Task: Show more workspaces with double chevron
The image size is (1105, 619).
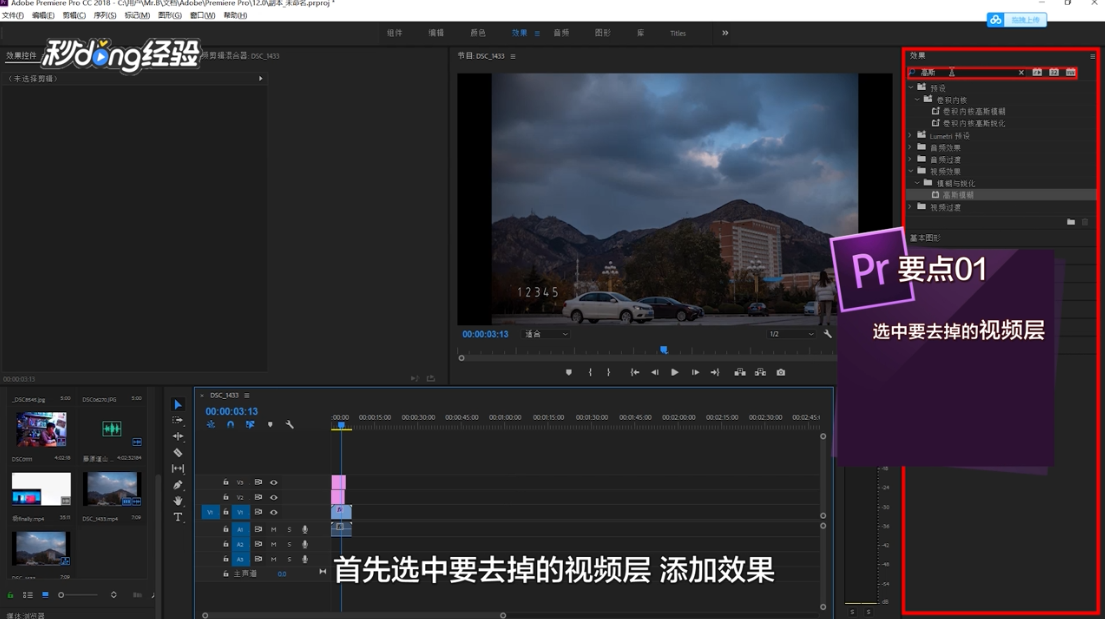Action: [725, 32]
